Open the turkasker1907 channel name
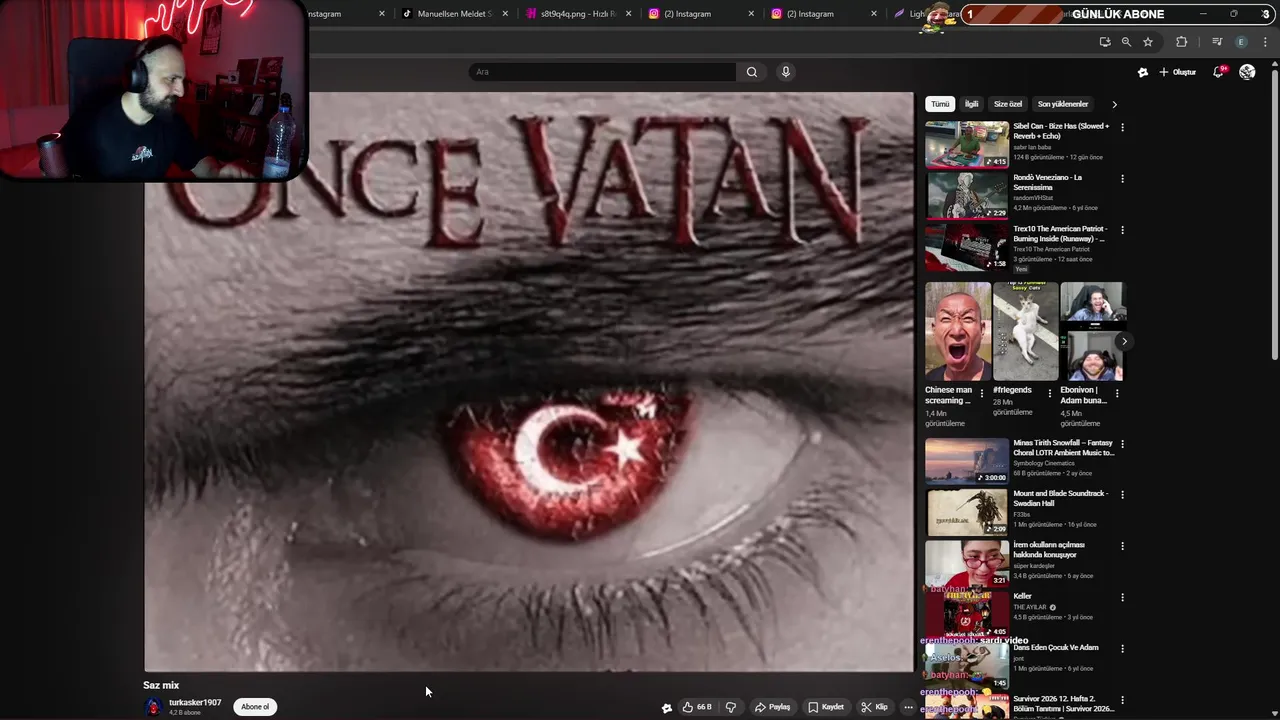Viewport: 1280px width, 720px height. click(195, 703)
